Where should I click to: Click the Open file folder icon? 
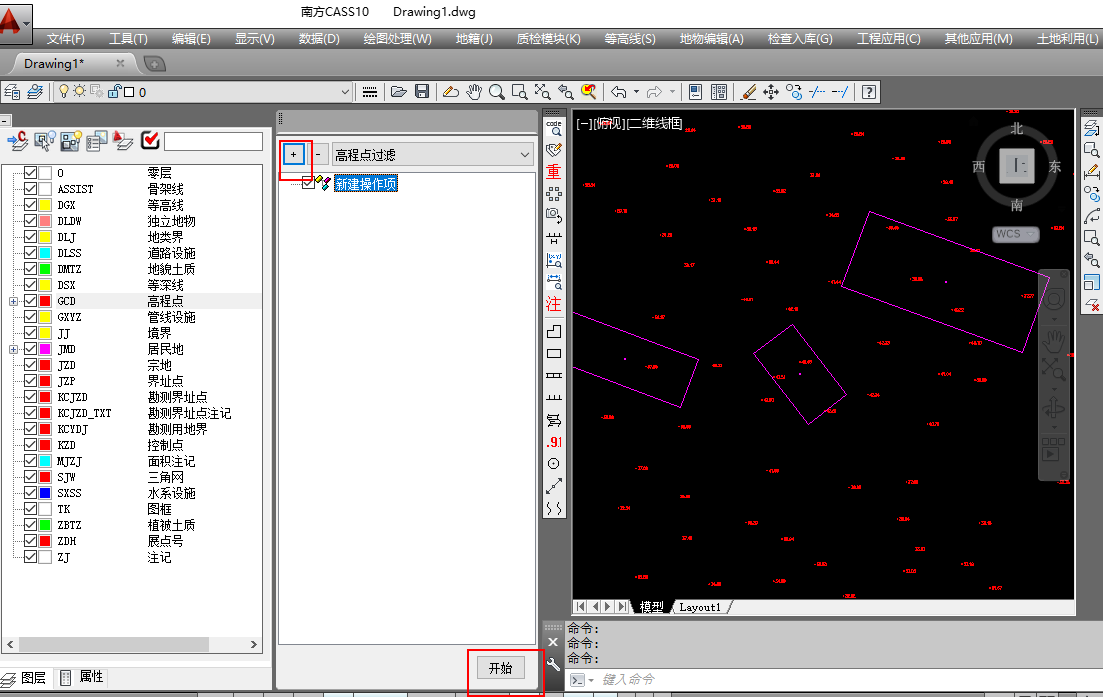399,91
